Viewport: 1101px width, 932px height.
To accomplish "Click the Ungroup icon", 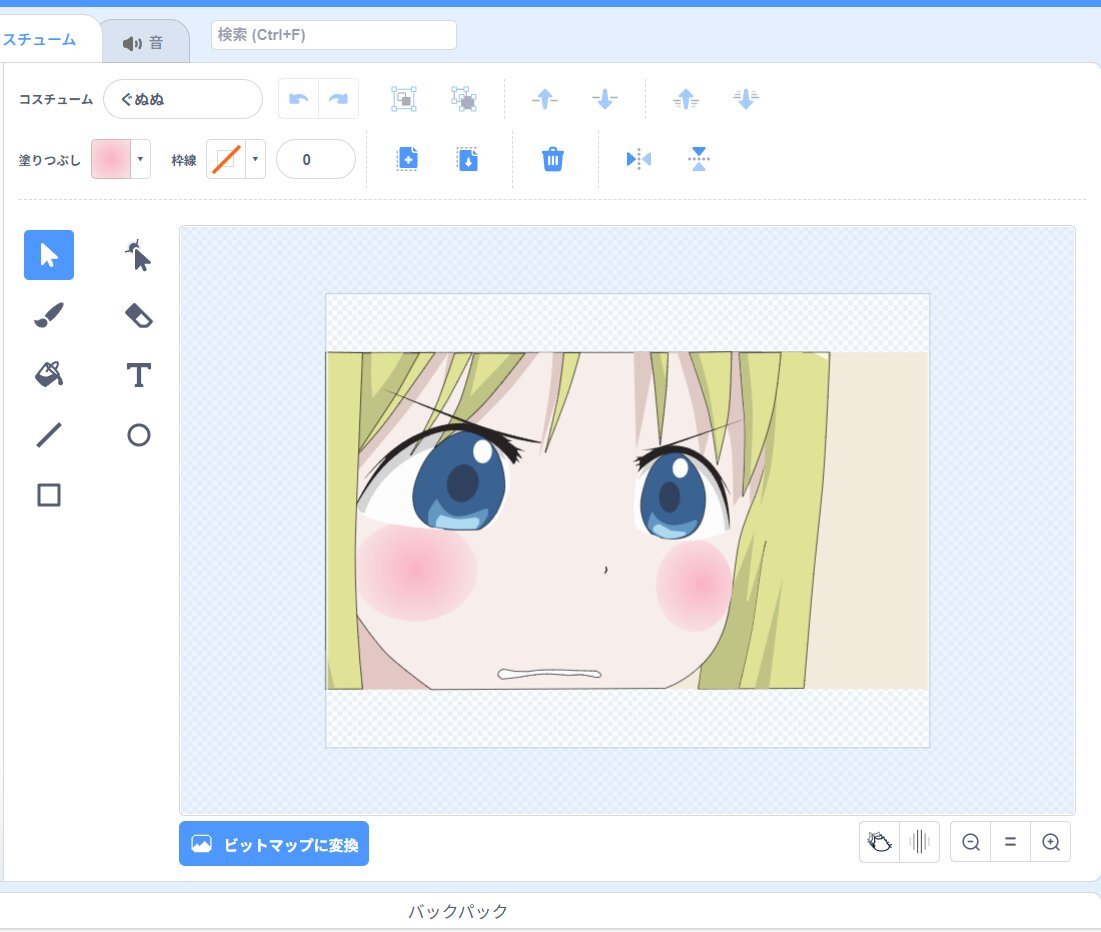I will (x=463, y=99).
